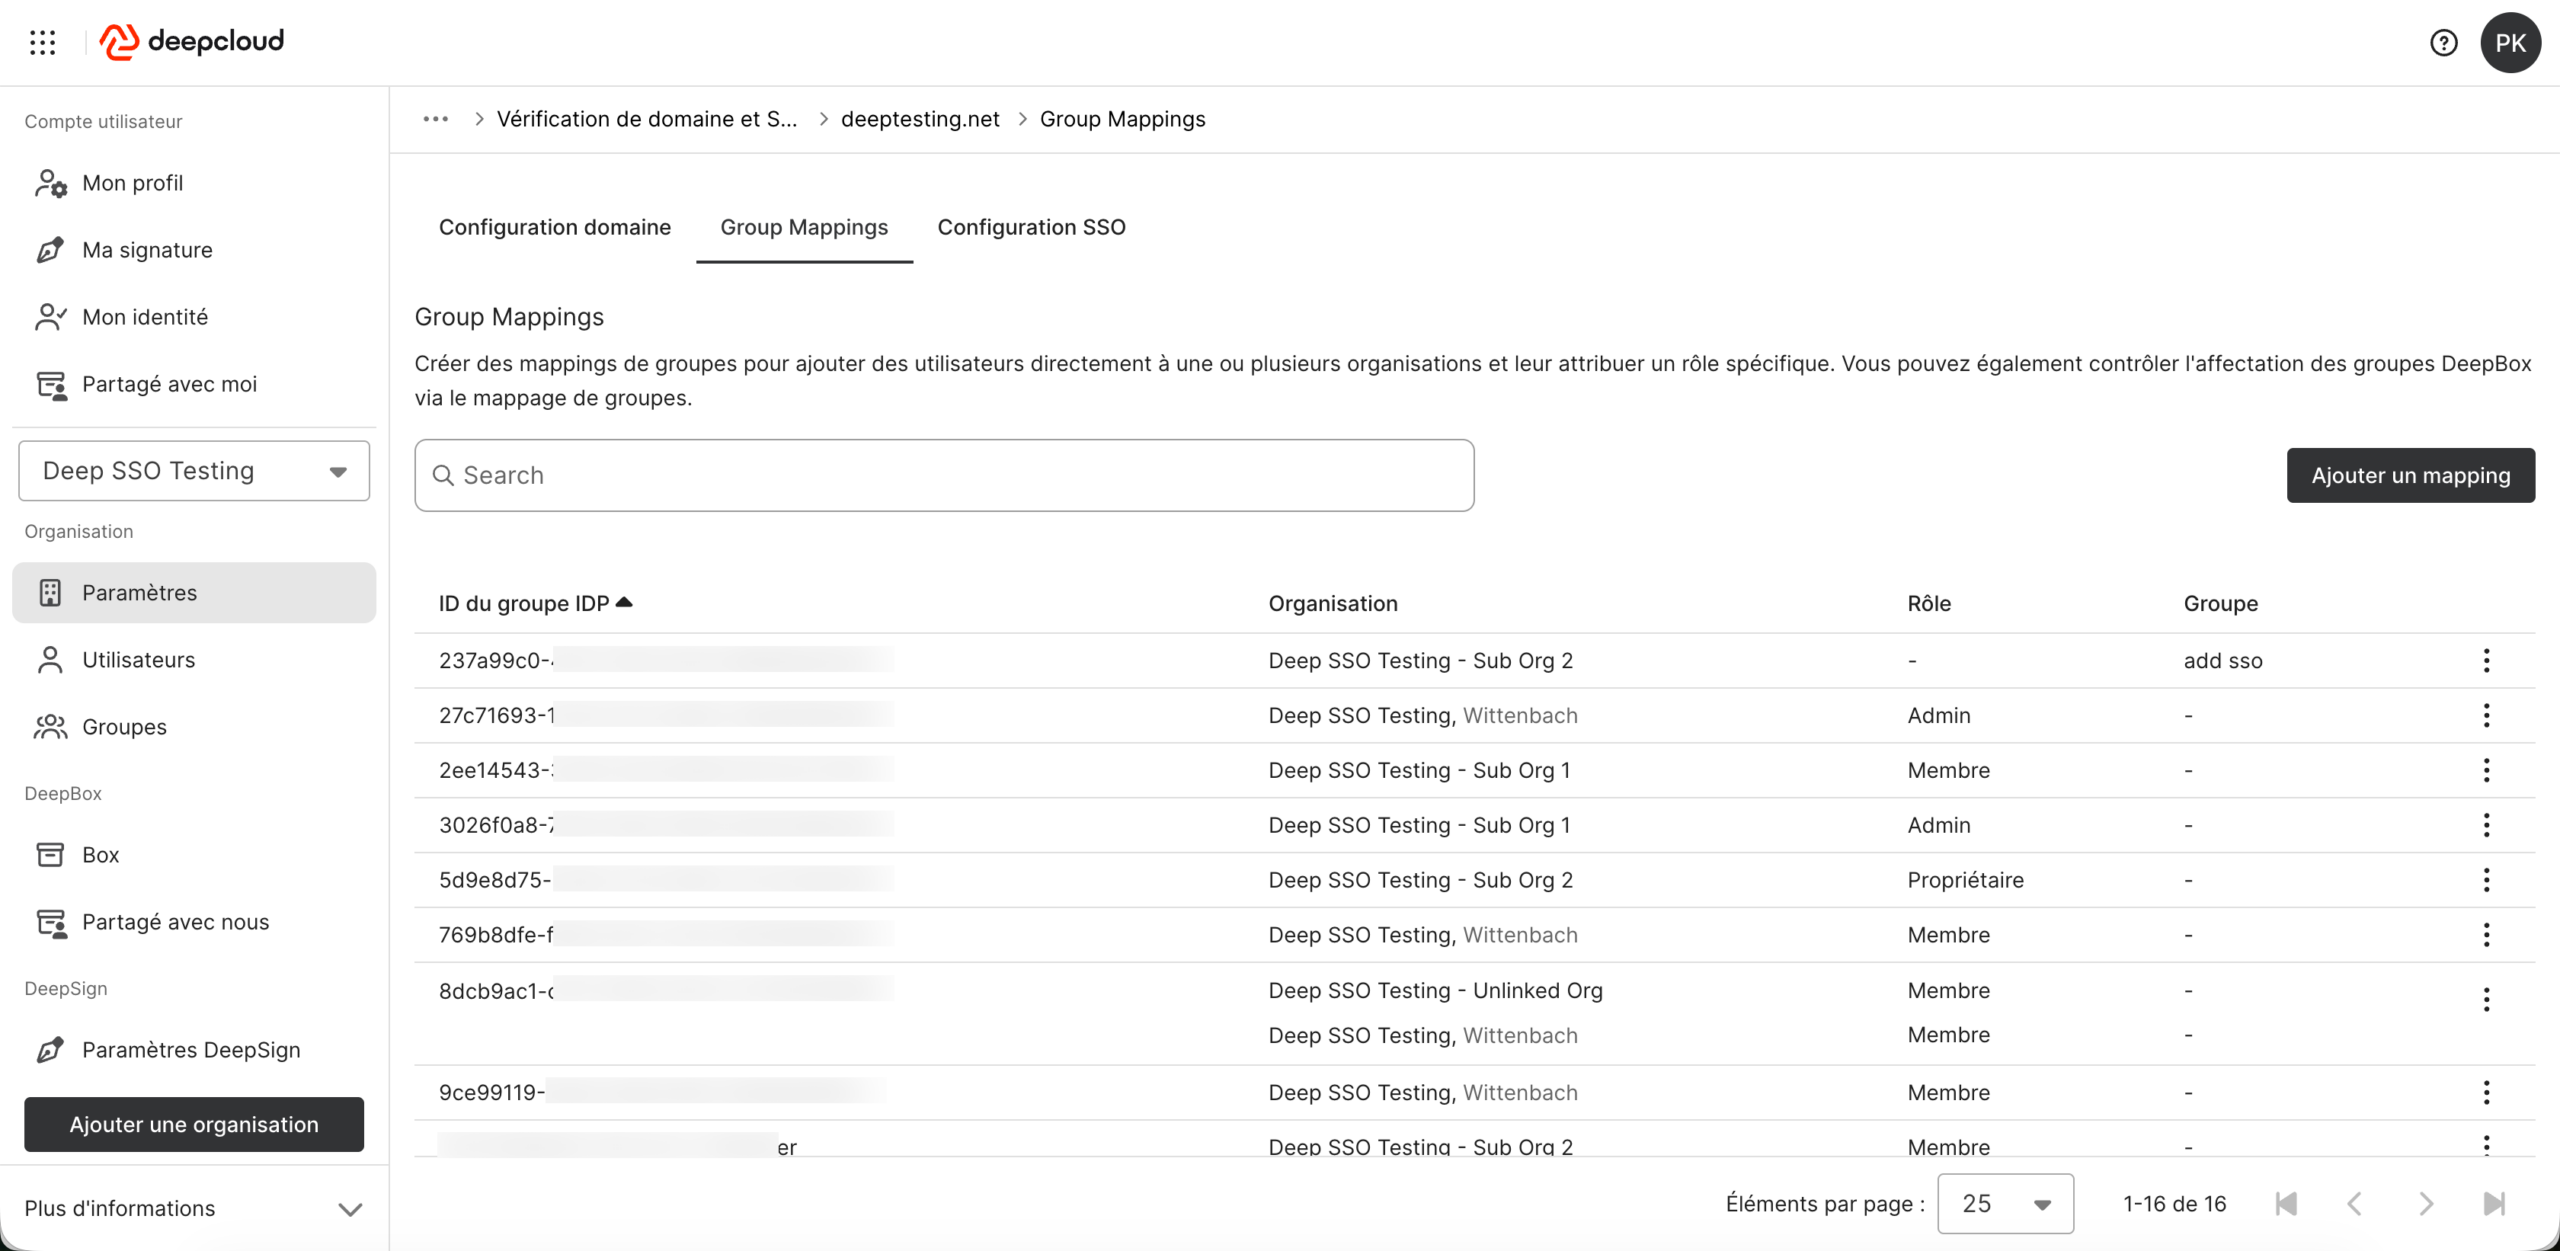The height and width of the screenshot is (1251, 2560).
Task: Go to first page of results
Action: click(2286, 1203)
